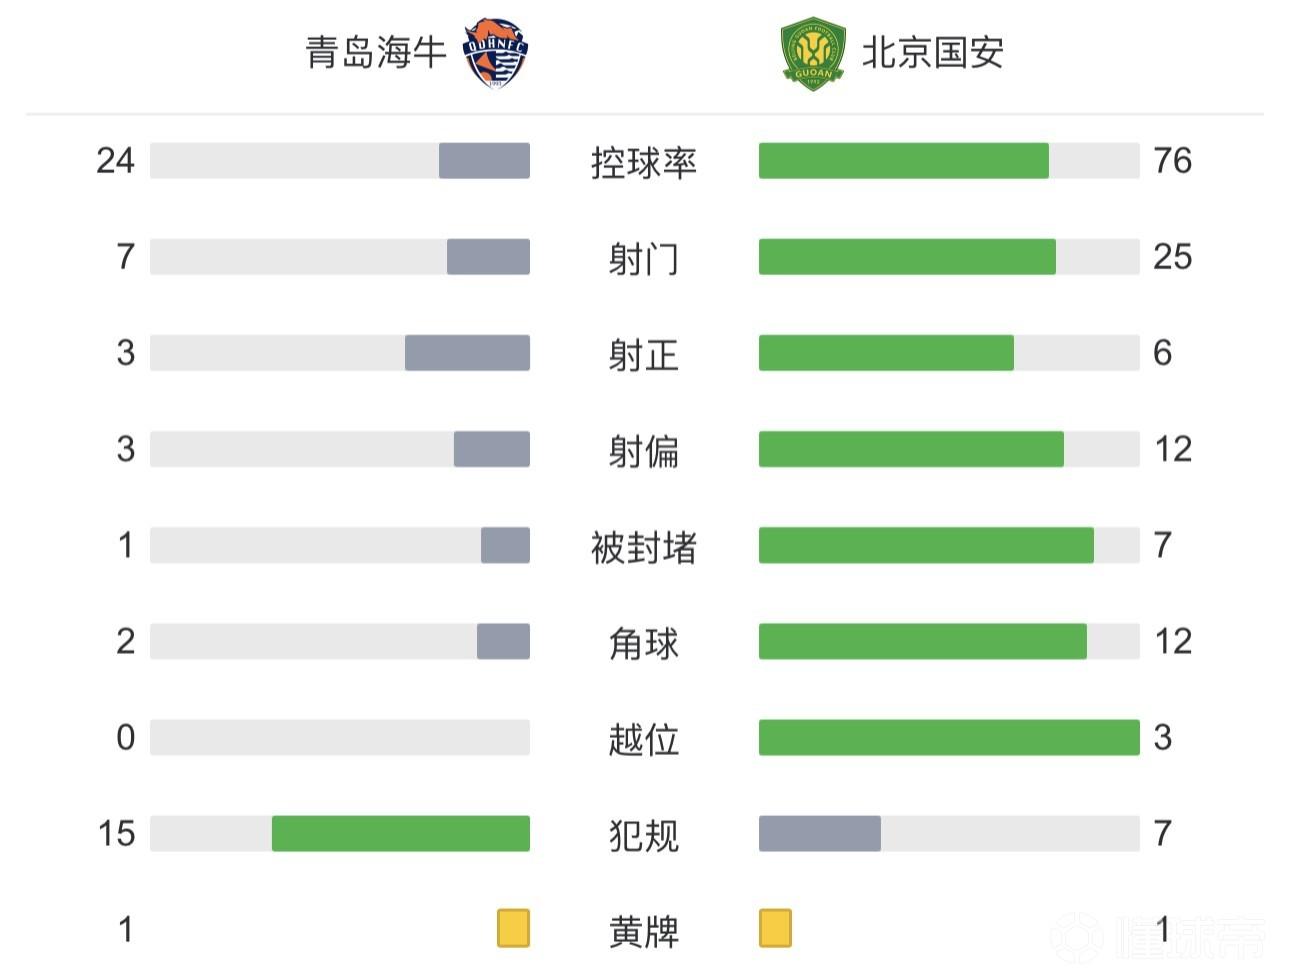Click Beijing Guoan's 76 possession value

[1172, 161]
